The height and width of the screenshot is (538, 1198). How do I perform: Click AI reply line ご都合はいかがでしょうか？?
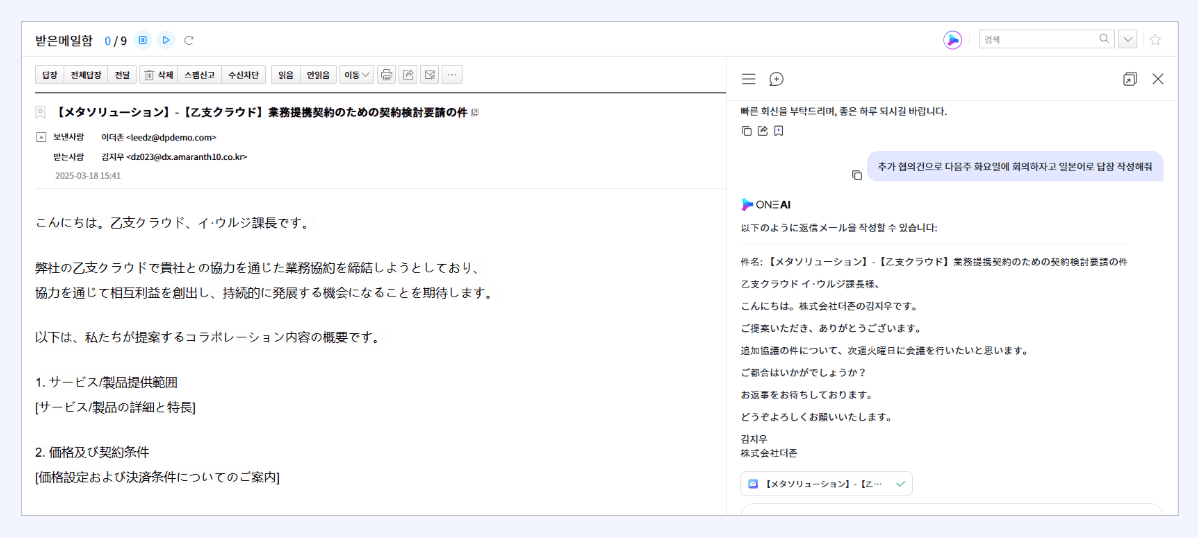point(803,373)
